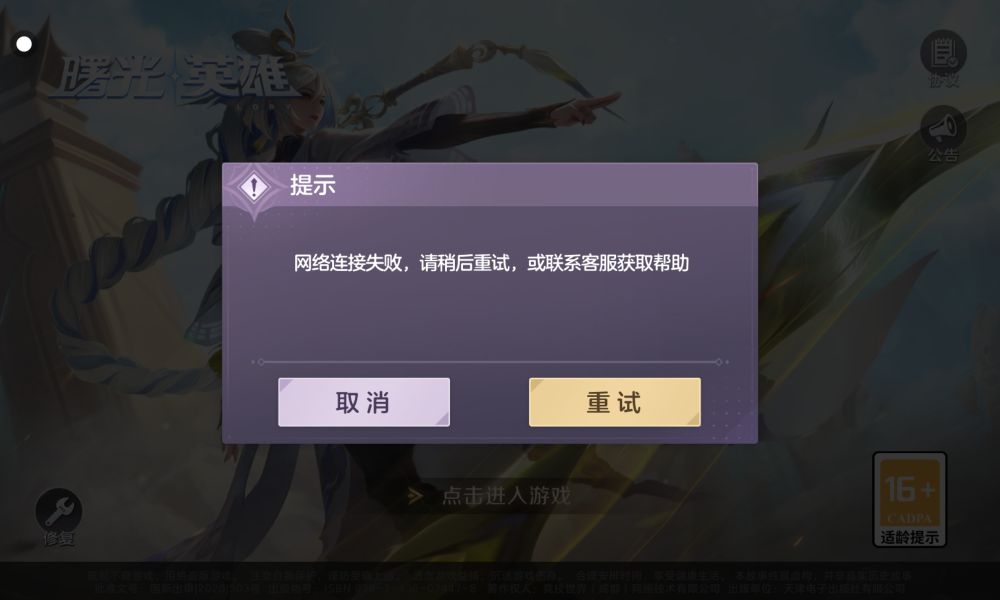Tap the white floating dot at top-left
This screenshot has height=600, width=1000.
pyautogui.click(x=24, y=44)
